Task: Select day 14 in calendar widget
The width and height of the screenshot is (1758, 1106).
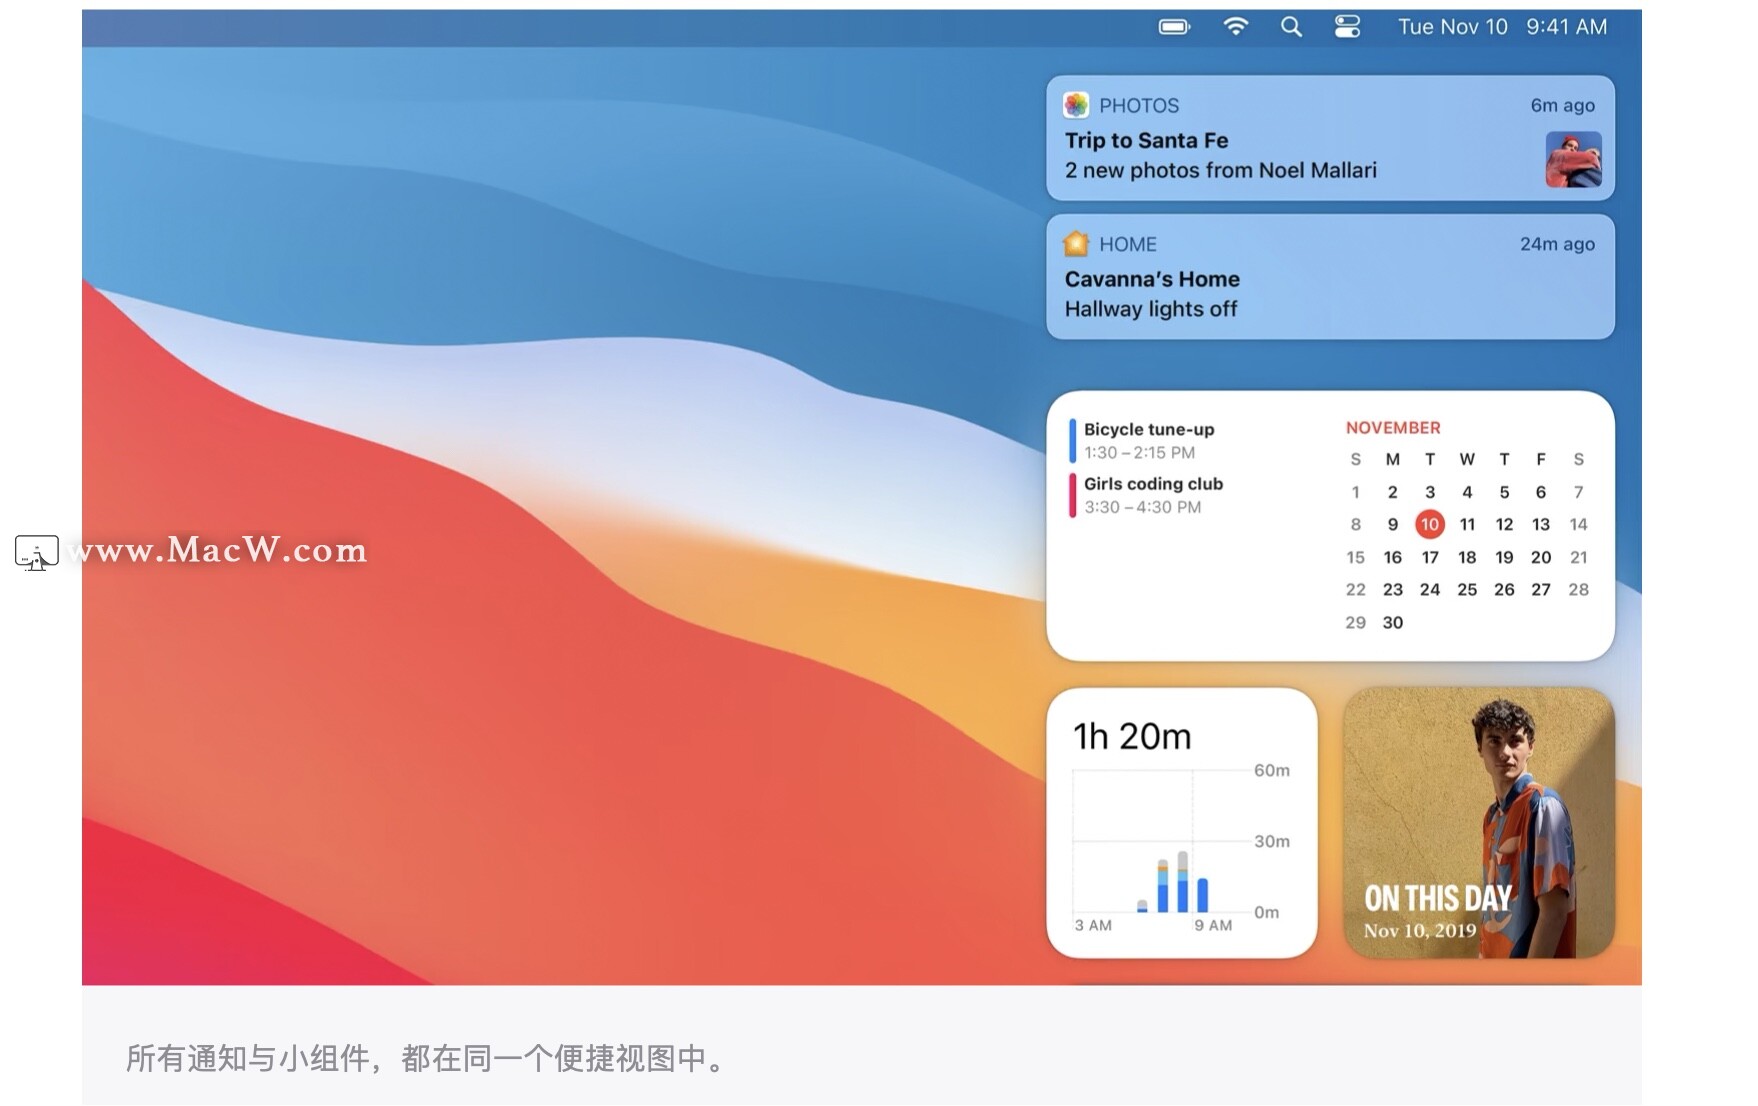Action: tap(1578, 524)
